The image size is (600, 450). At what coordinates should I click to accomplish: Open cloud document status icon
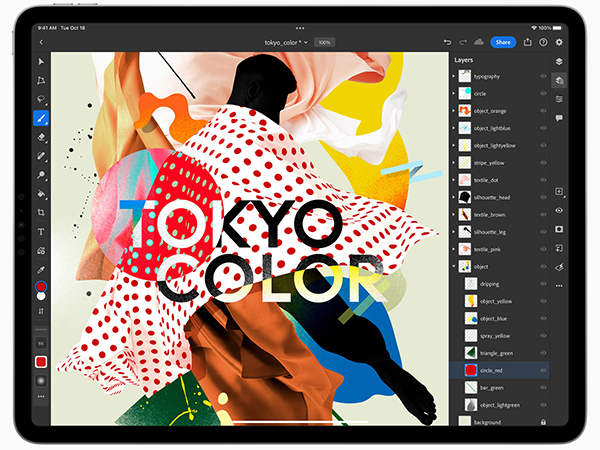(x=479, y=42)
